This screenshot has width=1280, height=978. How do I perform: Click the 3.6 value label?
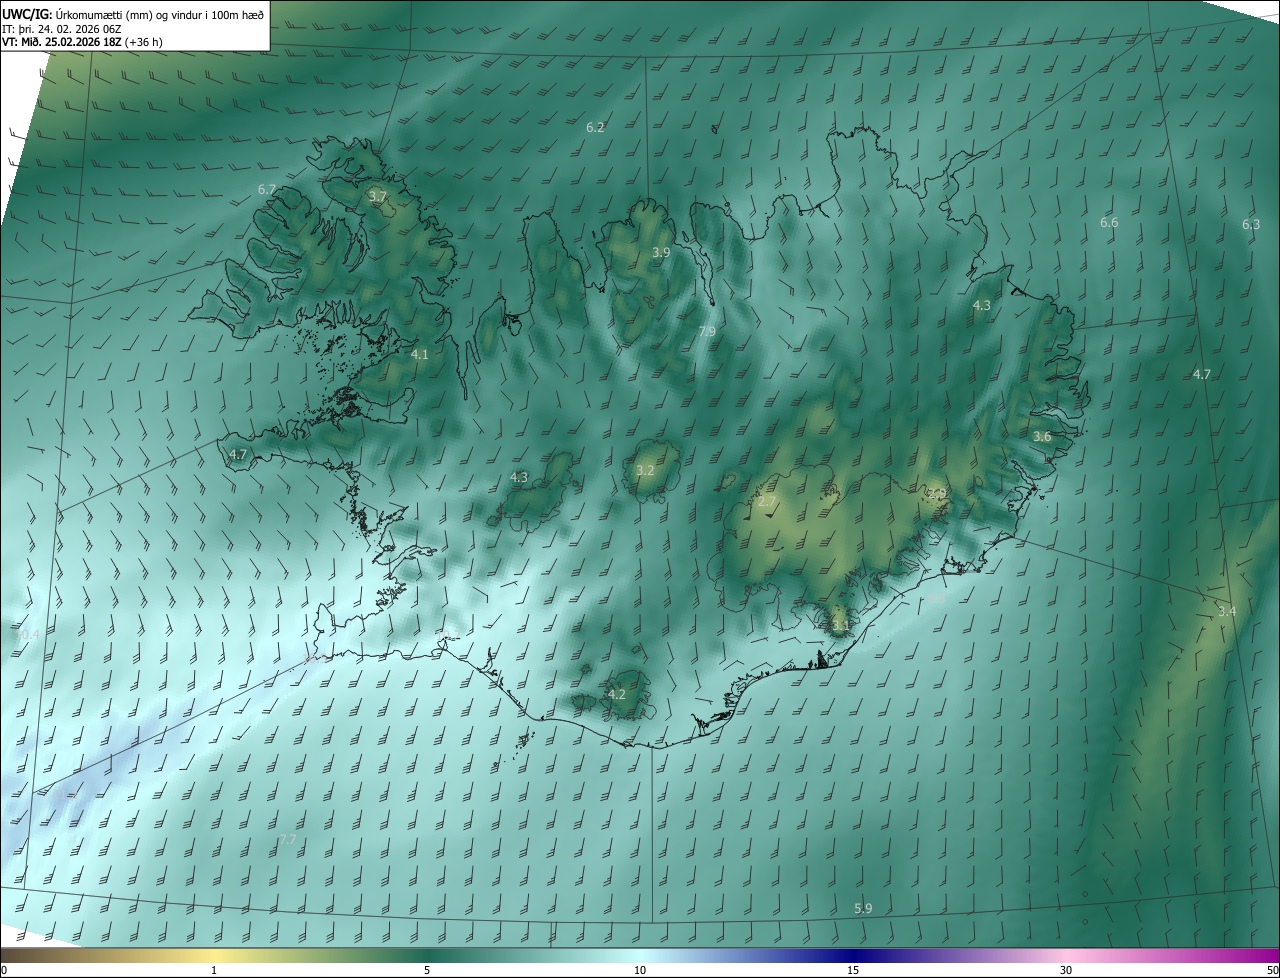point(1042,436)
